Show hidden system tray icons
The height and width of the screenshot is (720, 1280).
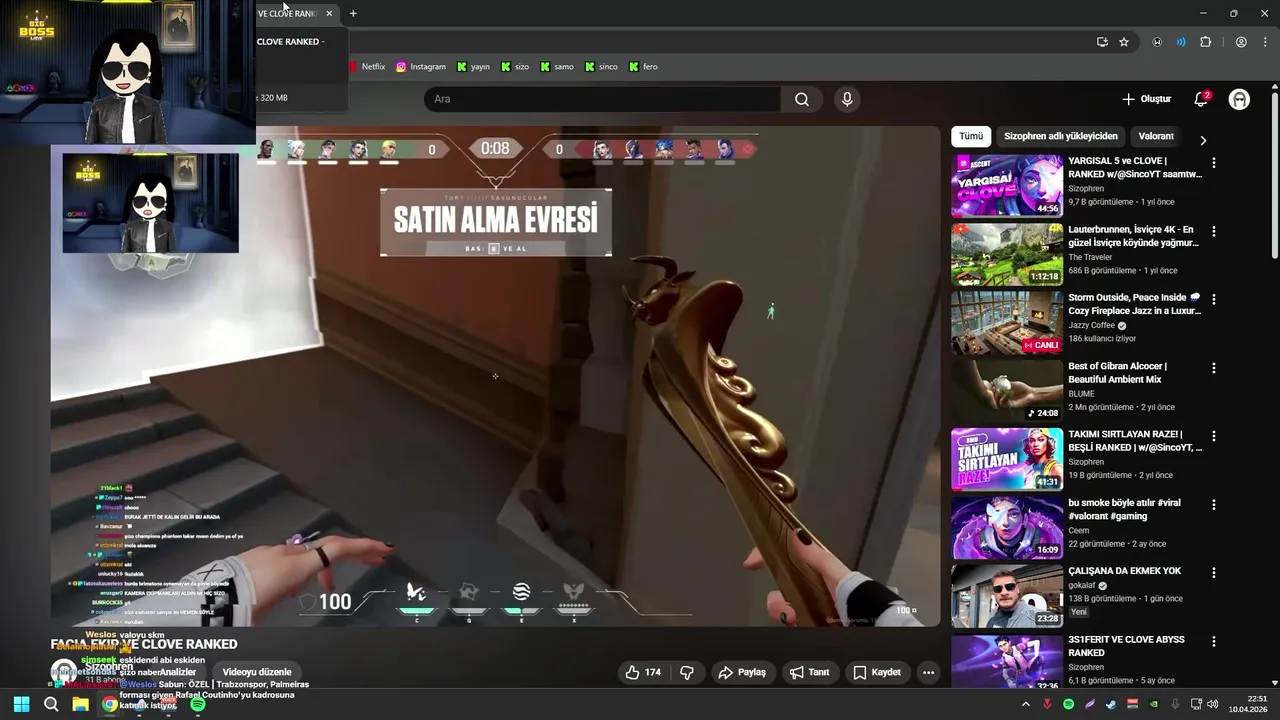[x=1025, y=704]
